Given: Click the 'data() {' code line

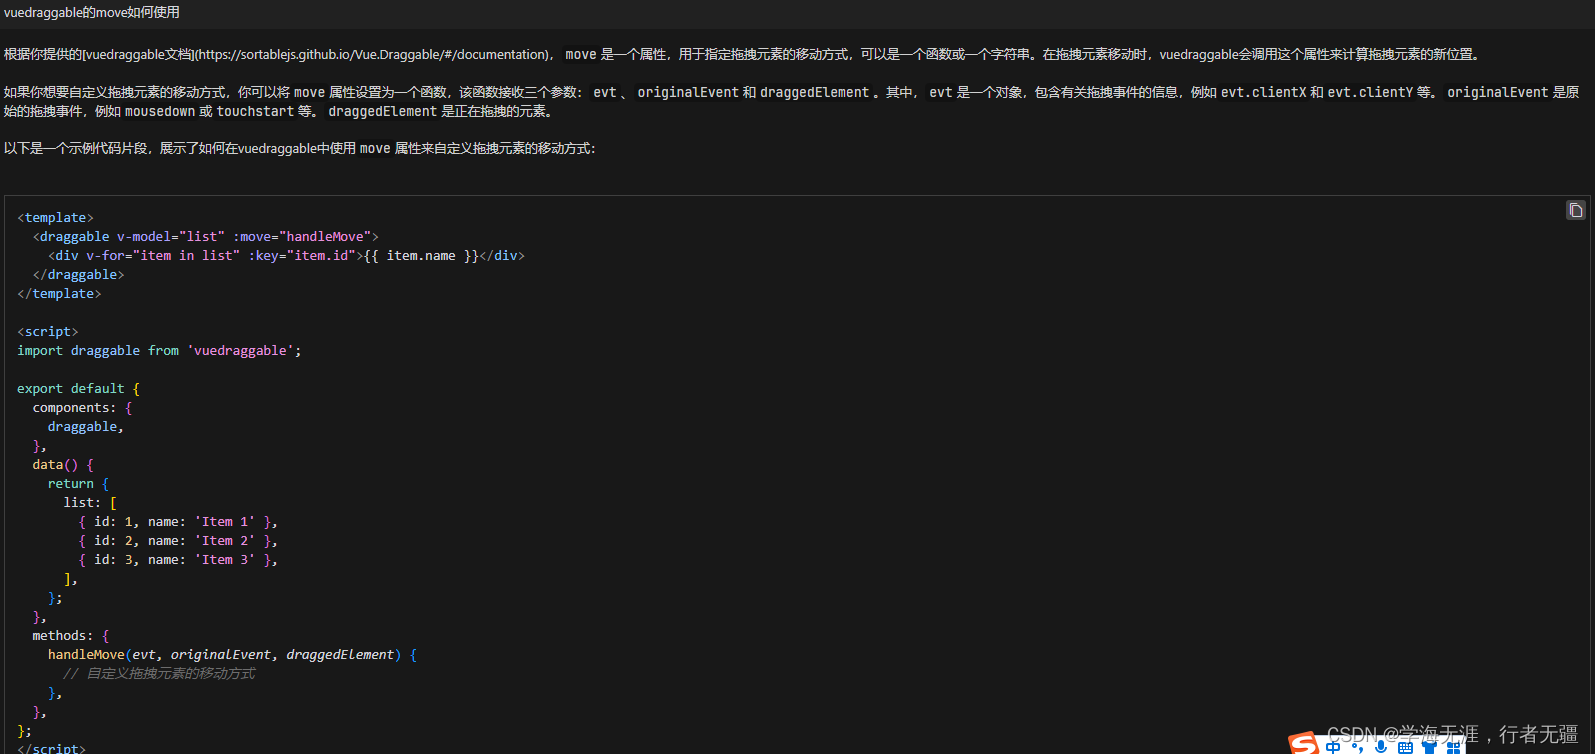Looking at the screenshot, I should point(63,464).
